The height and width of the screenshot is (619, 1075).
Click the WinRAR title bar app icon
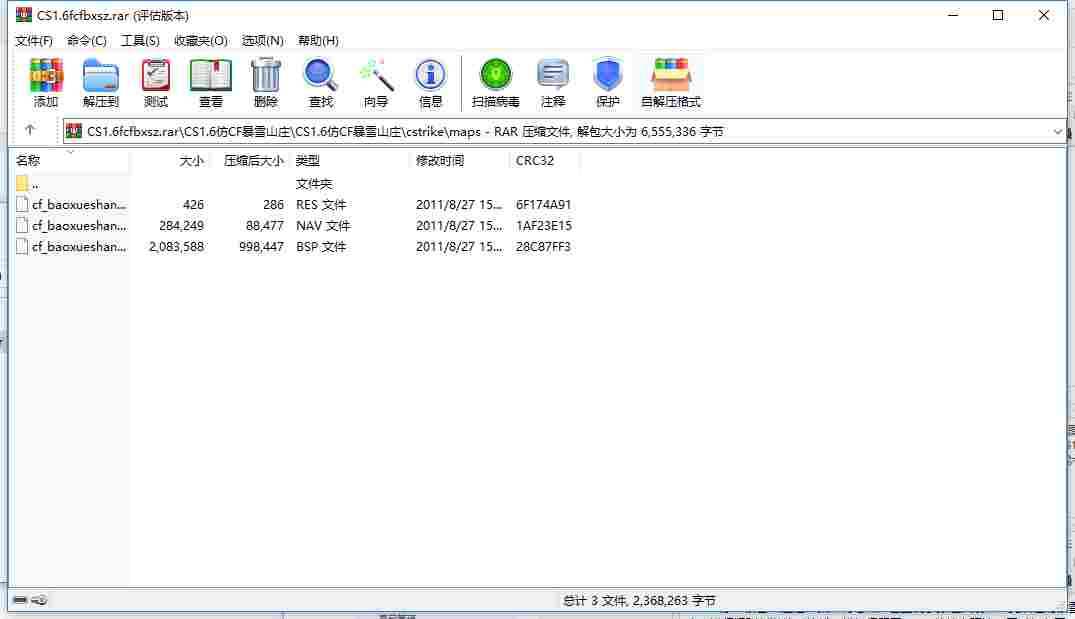click(x=24, y=15)
